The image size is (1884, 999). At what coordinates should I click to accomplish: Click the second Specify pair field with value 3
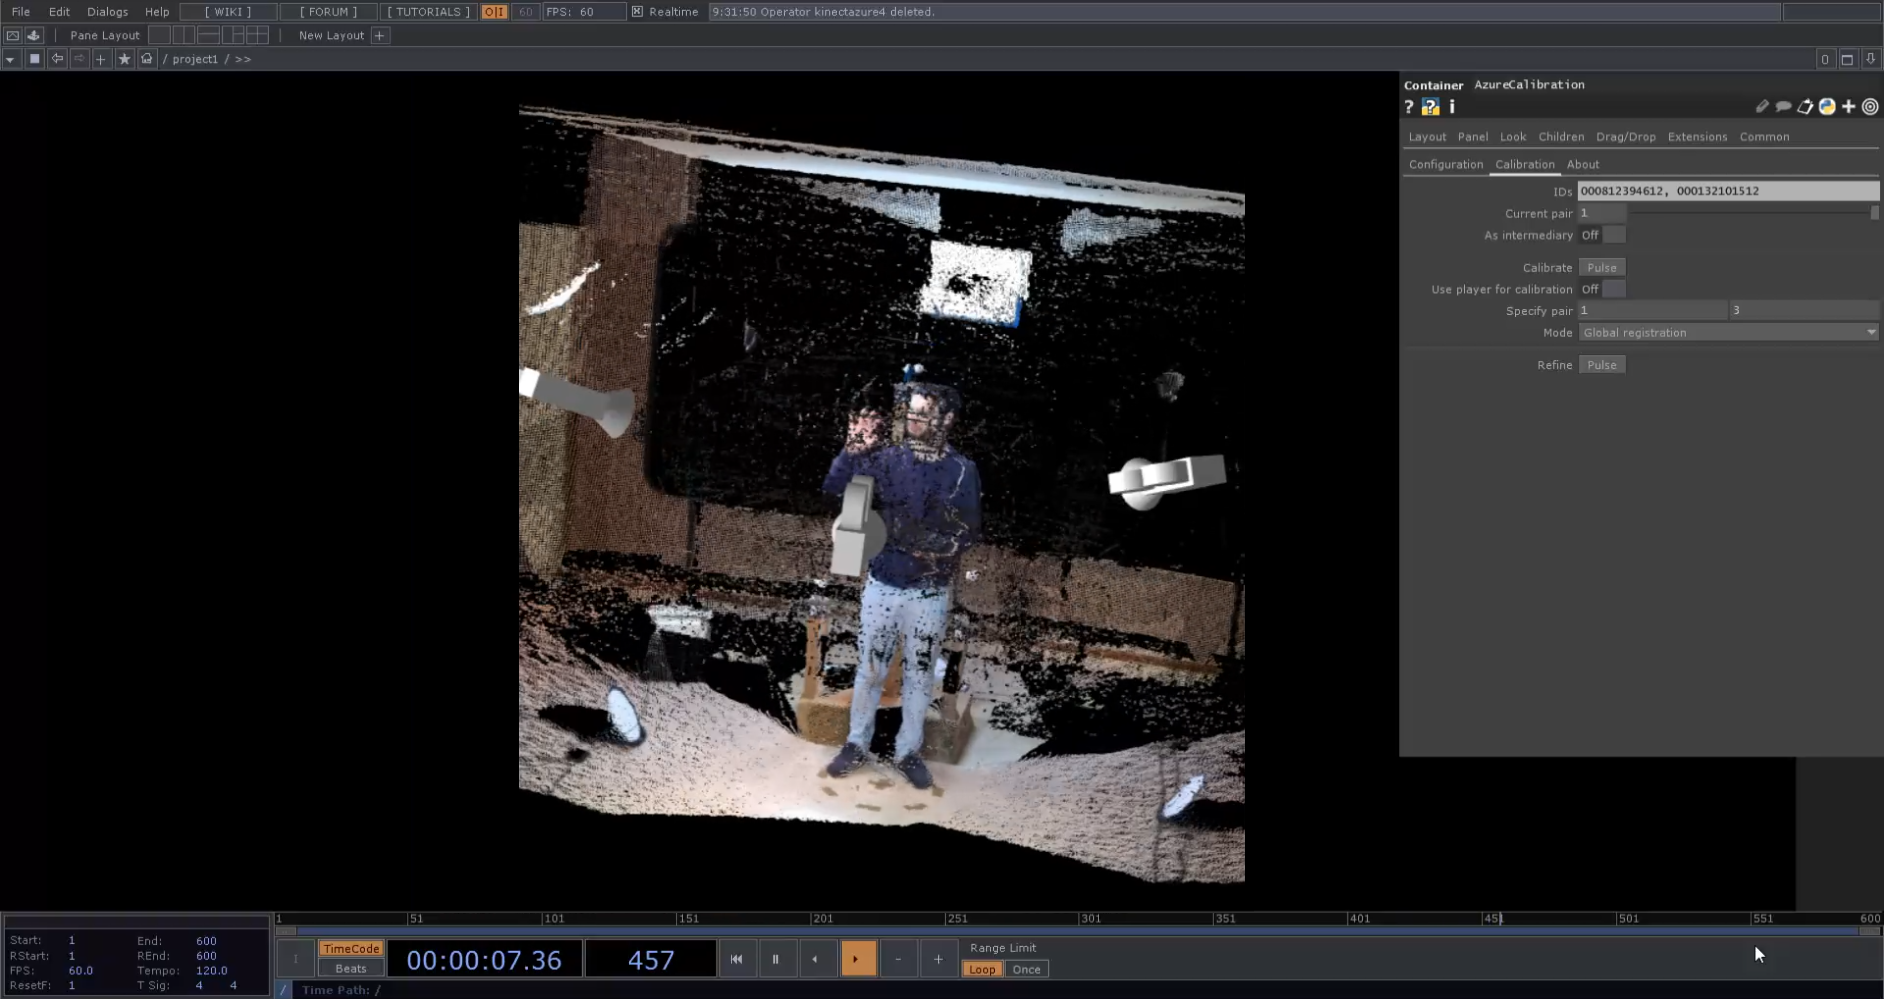pyautogui.click(x=1804, y=311)
